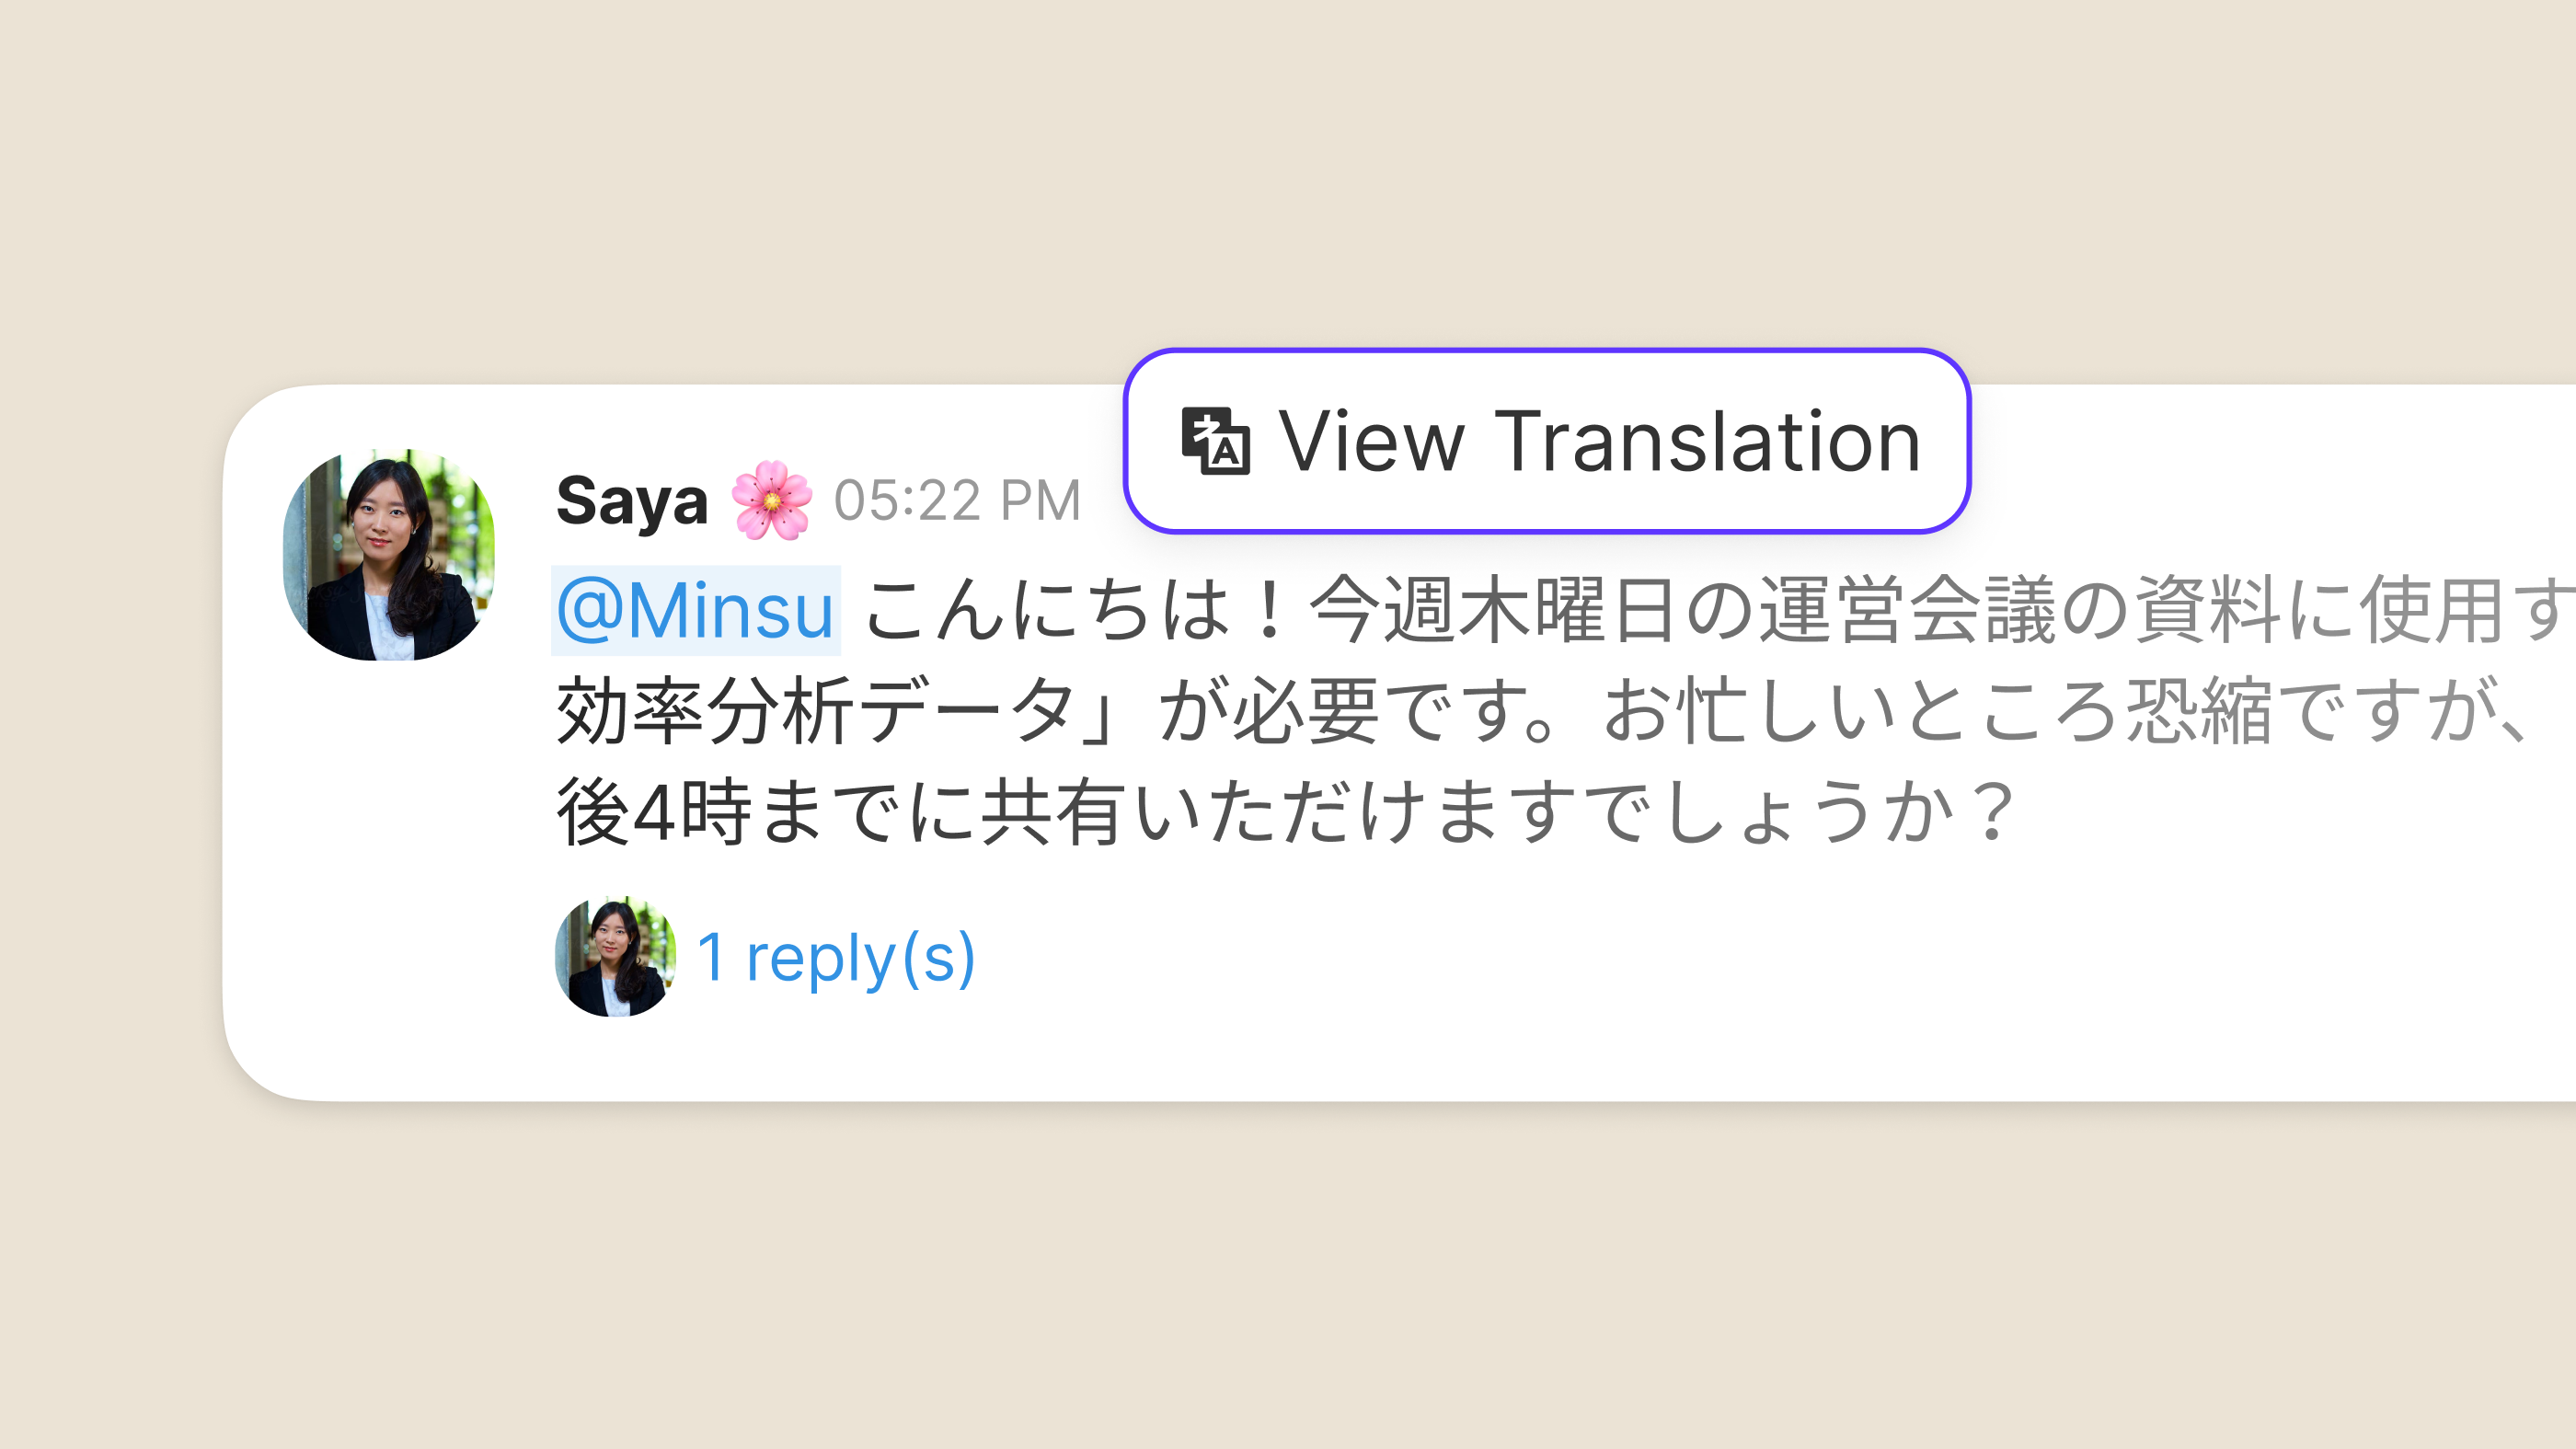The height and width of the screenshot is (1449, 2576).
Task: Click the 05:22 PM message timestamp
Action: [957, 500]
